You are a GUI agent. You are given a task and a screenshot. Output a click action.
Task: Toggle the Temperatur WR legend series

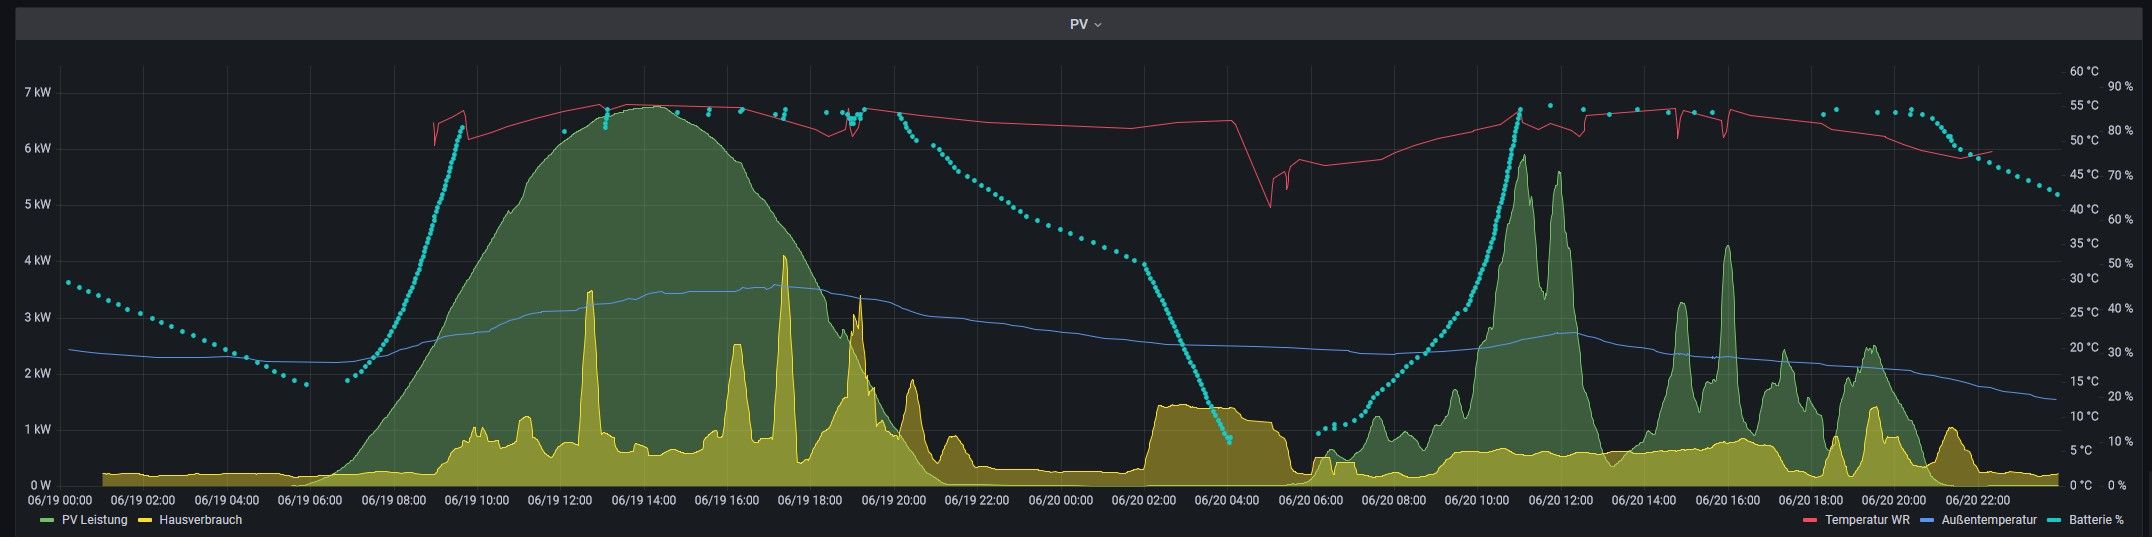pyautogui.click(x=1869, y=520)
